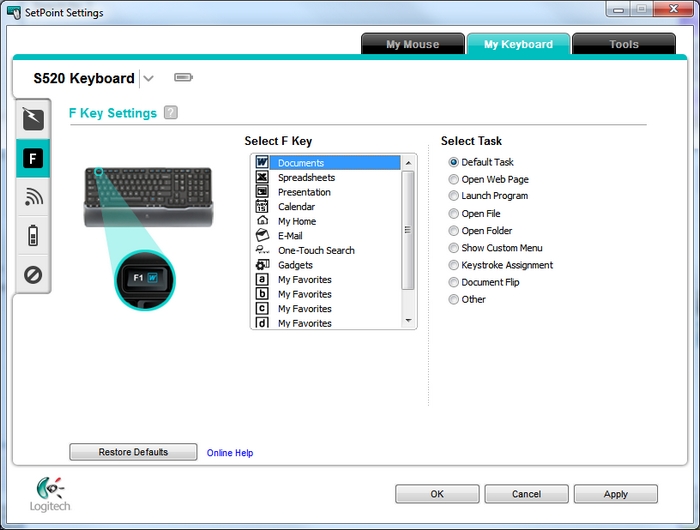Switch to the My Mouse tab
The width and height of the screenshot is (700, 530).
coord(412,44)
